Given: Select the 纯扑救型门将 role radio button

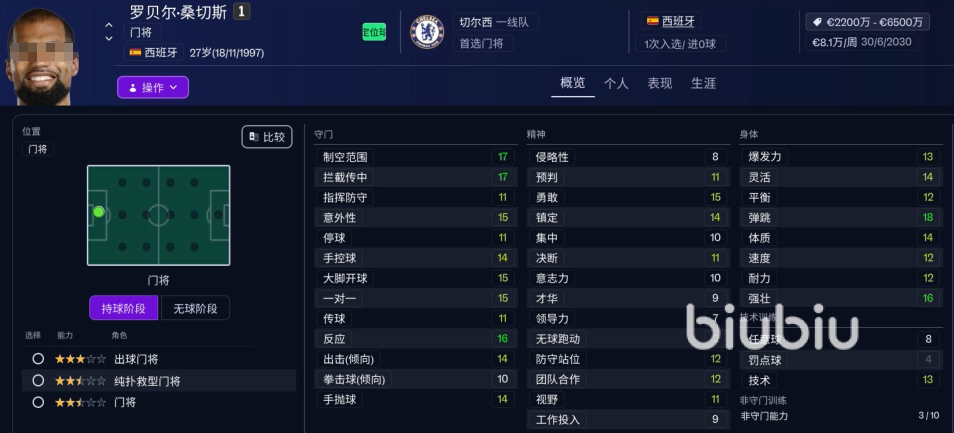Looking at the screenshot, I should click(38, 381).
